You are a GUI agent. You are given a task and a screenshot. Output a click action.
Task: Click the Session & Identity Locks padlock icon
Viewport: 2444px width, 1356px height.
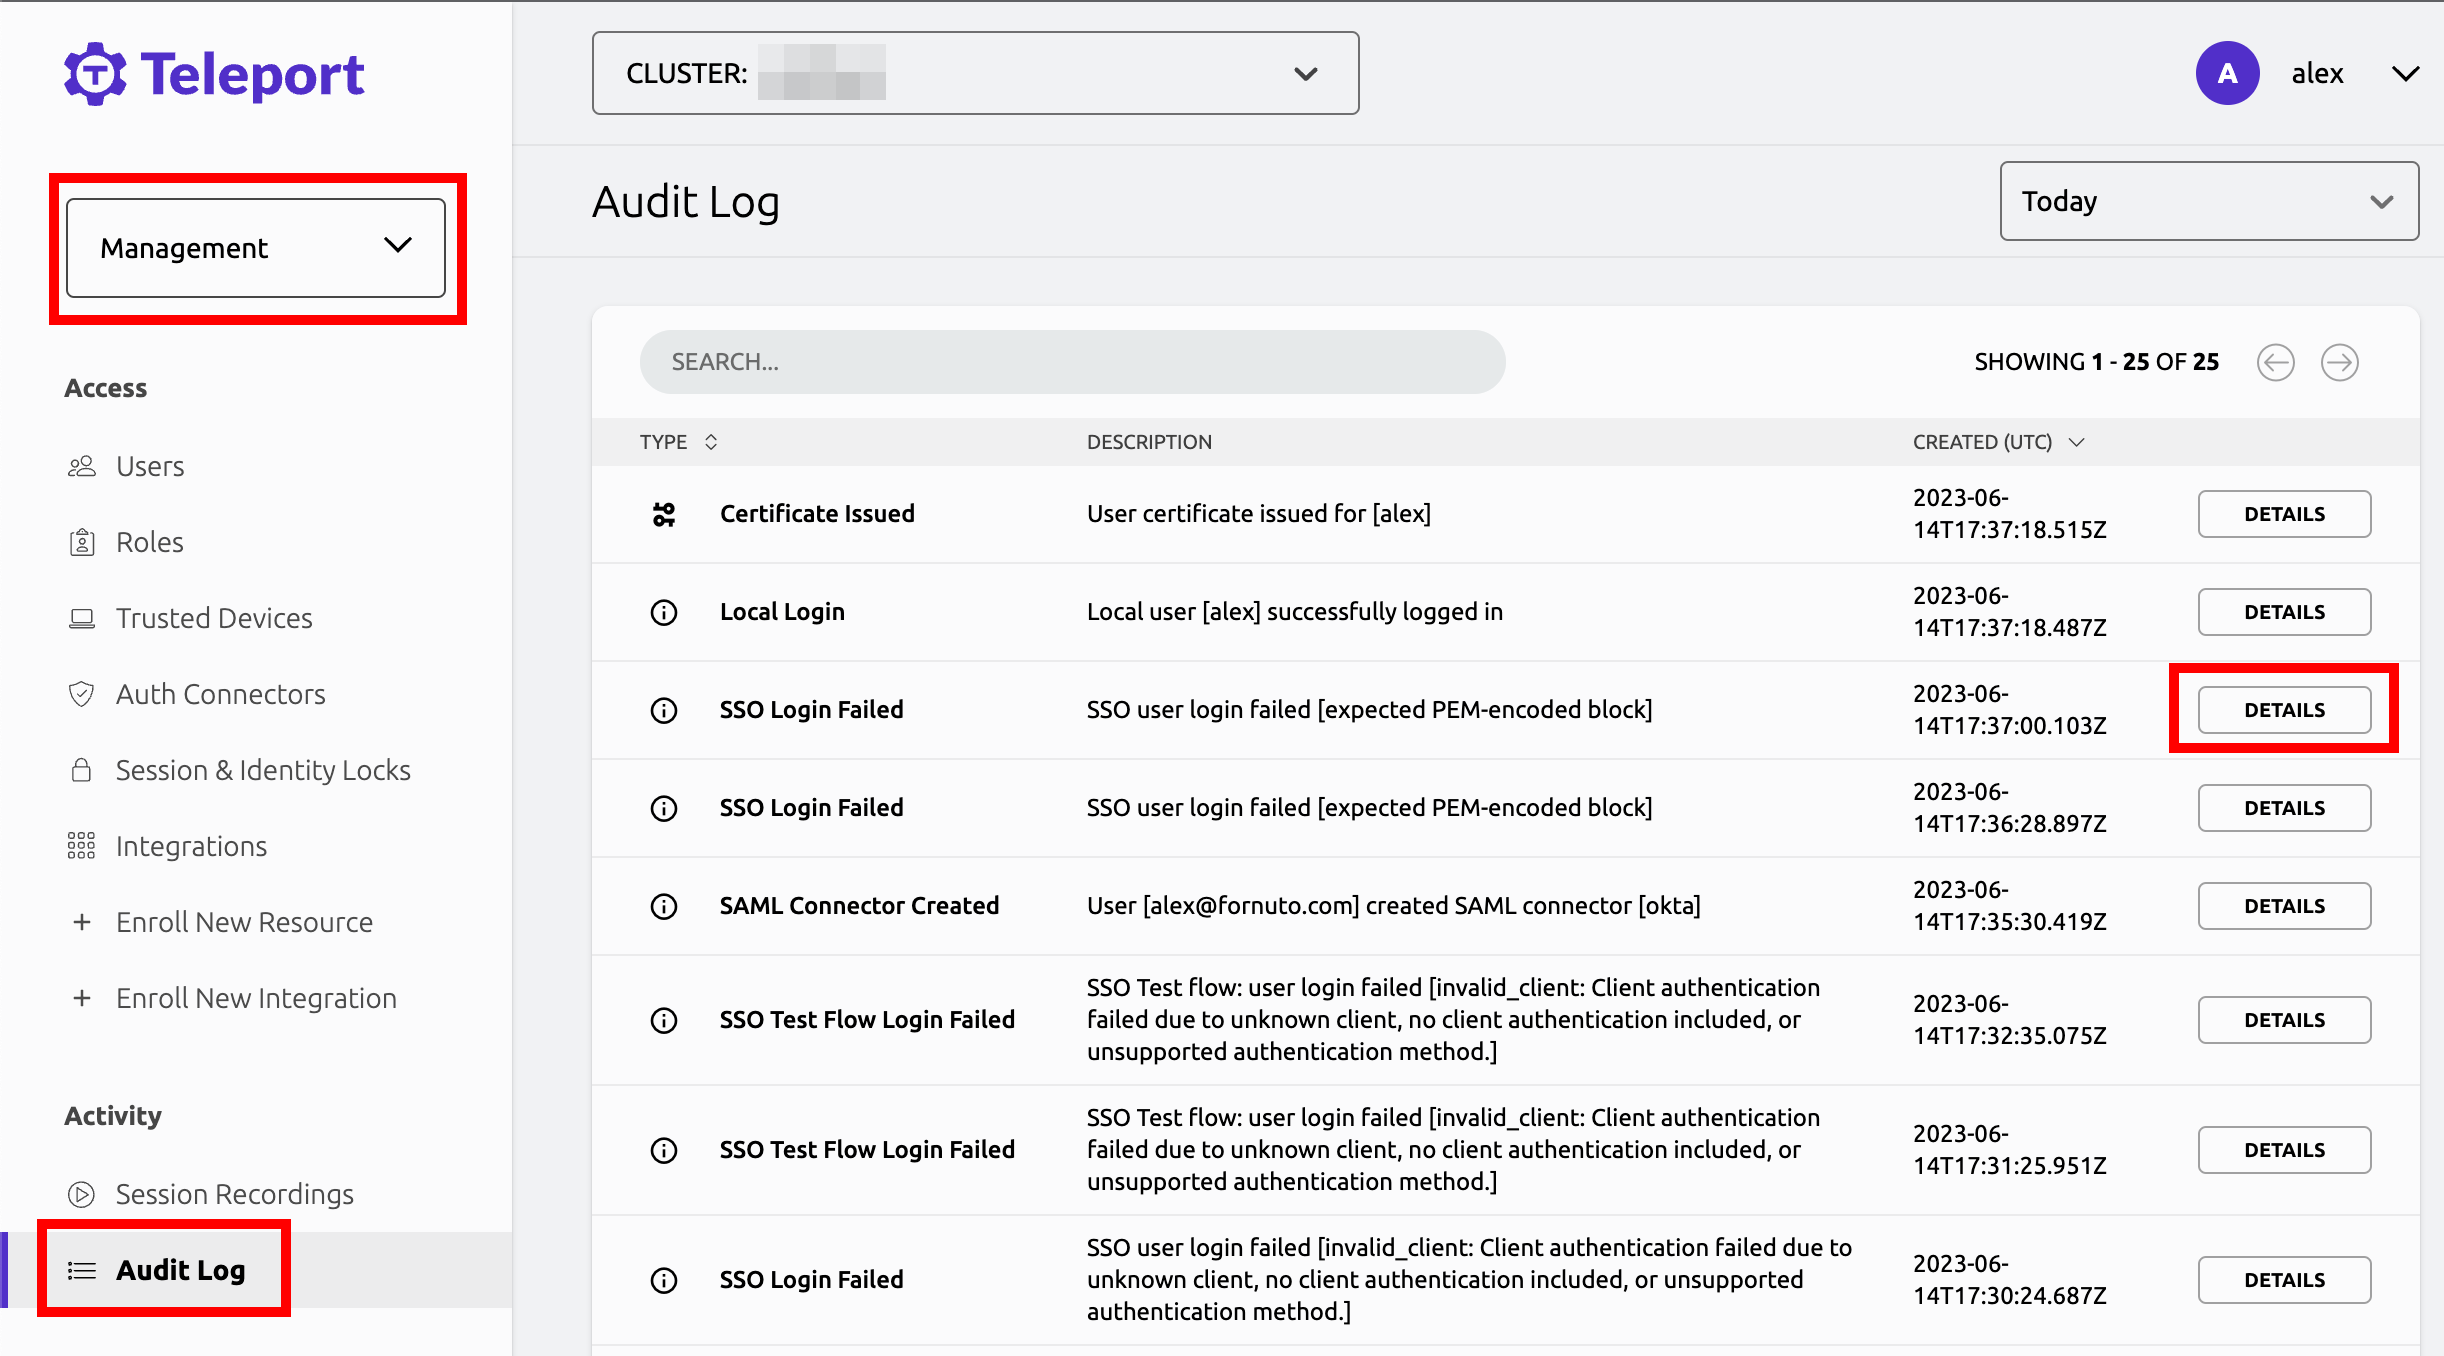[82, 769]
